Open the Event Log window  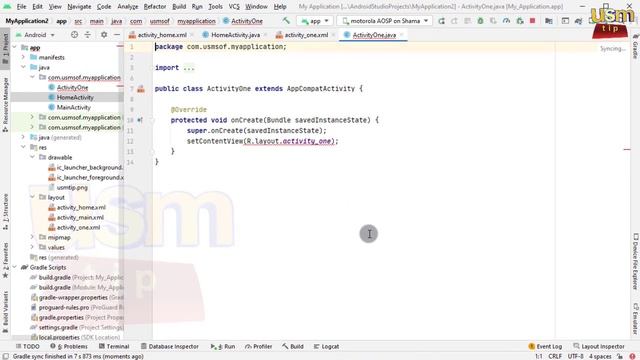coord(545,346)
